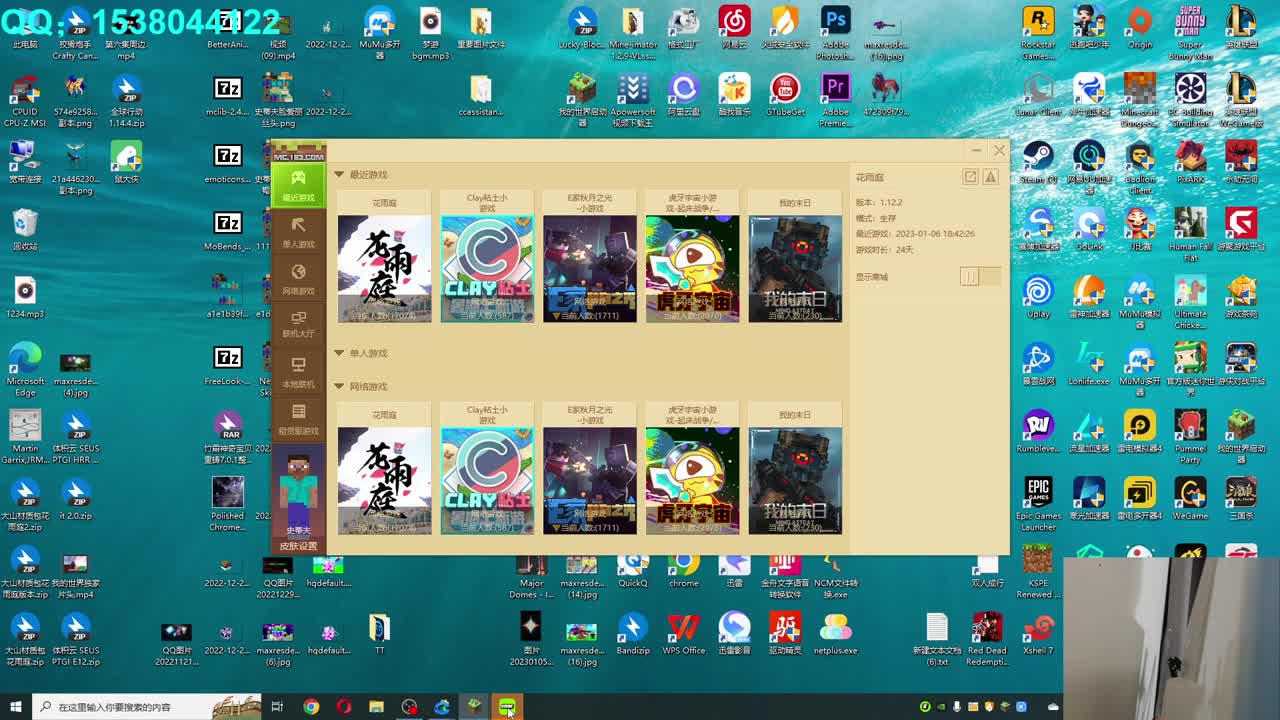Select E家秋月之光 game under 最近游戏

point(590,268)
